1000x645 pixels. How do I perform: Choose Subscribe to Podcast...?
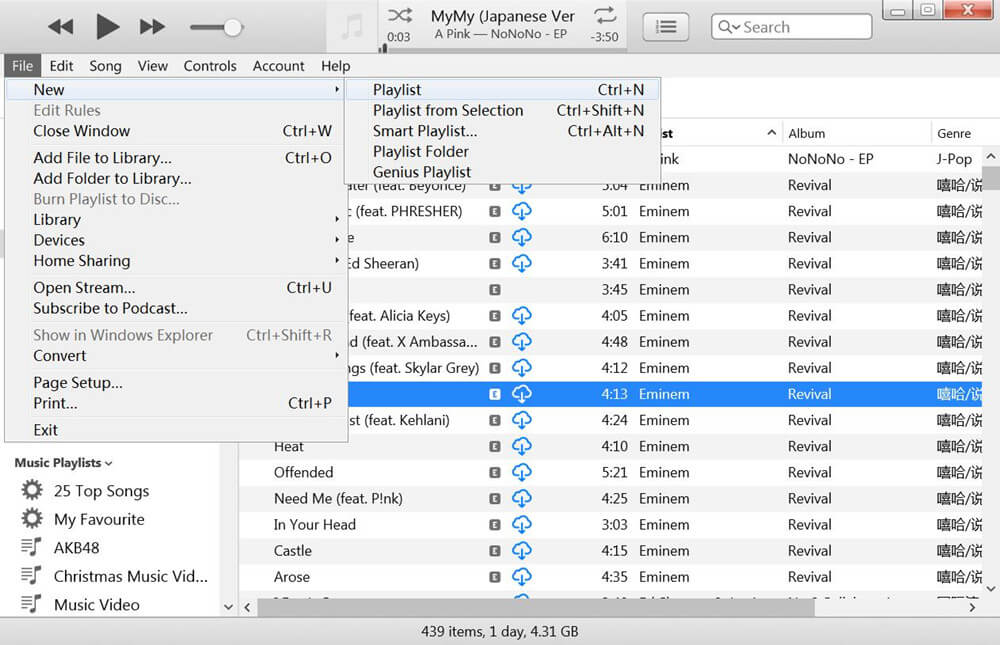click(x=176, y=308)
